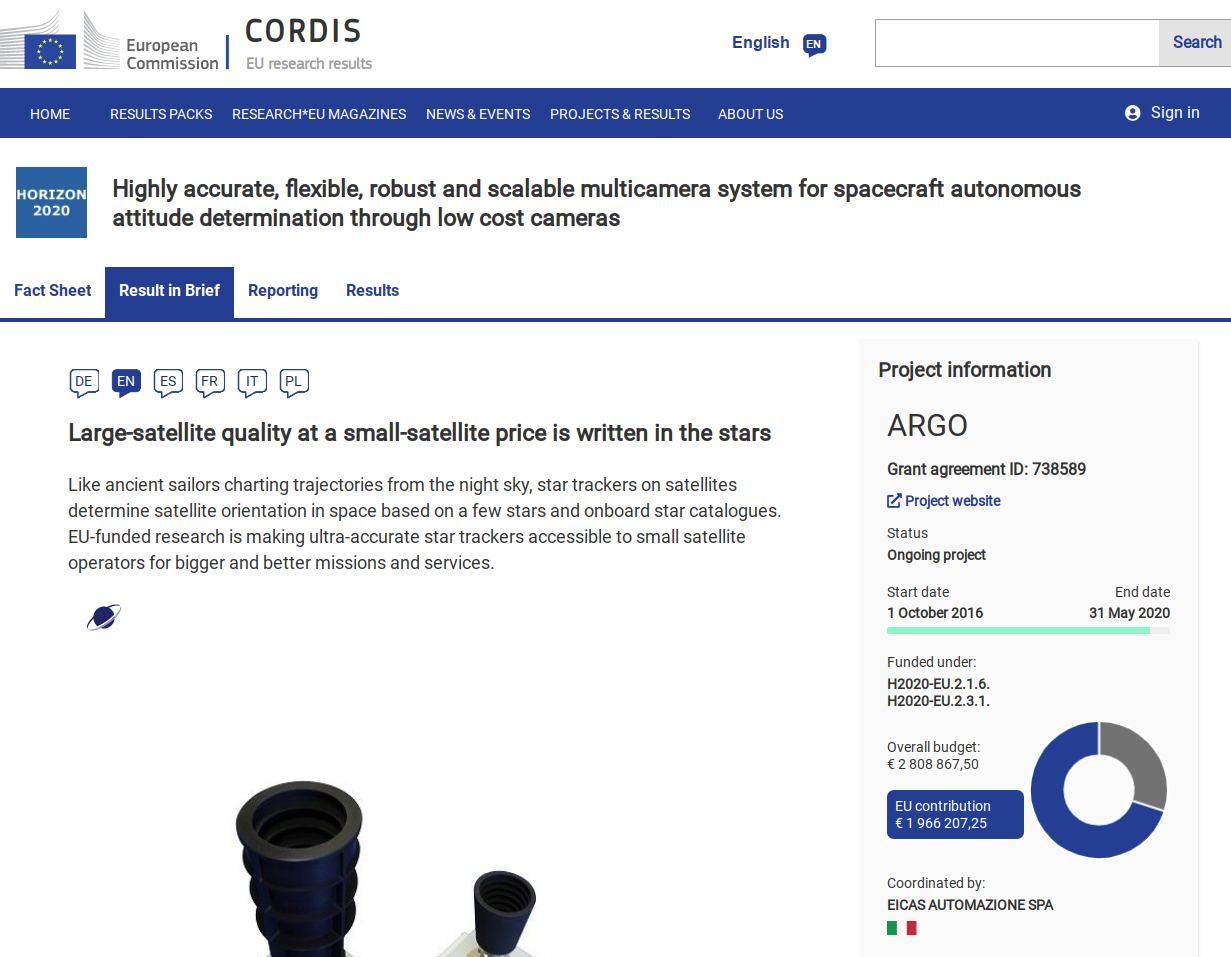1231x957 pixels.
Task: Switch article language to PL
Action: point(294,382)
